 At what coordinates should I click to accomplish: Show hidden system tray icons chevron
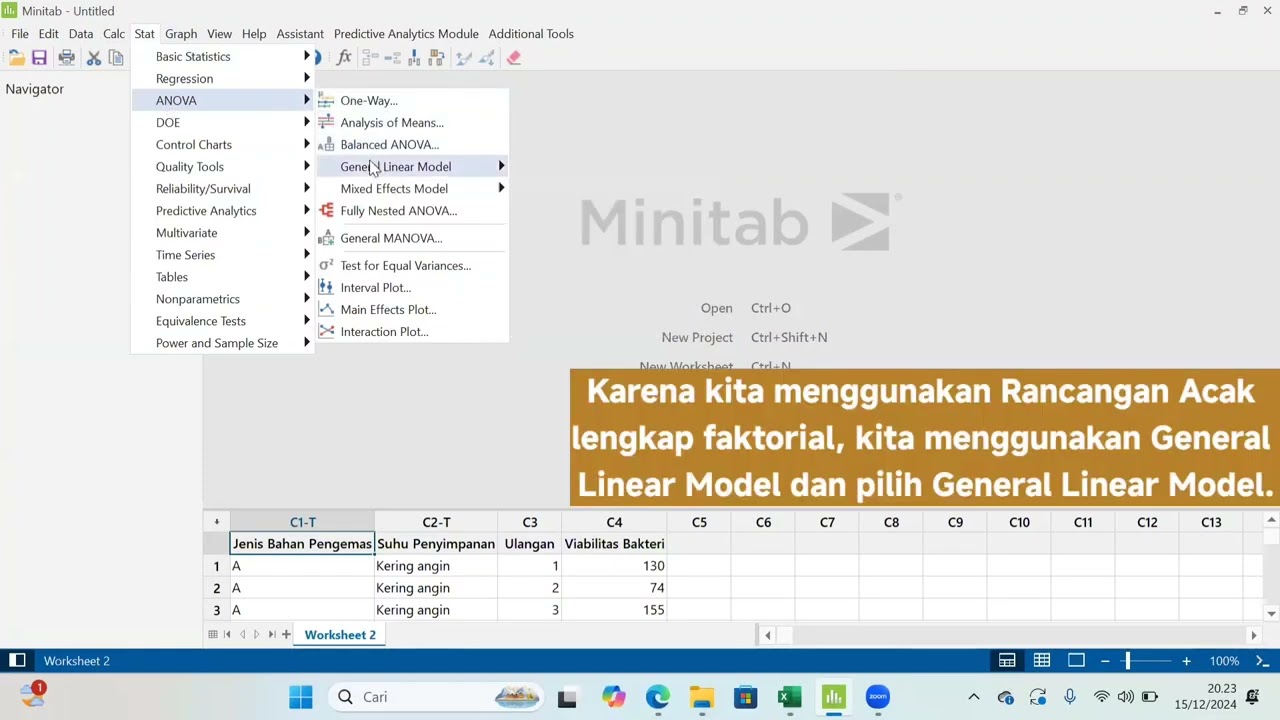click(x=973, y=697)
